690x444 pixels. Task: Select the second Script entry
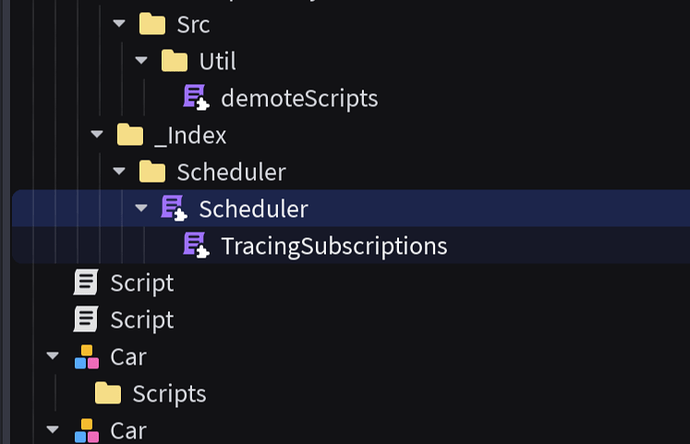[x=142, y=320]
